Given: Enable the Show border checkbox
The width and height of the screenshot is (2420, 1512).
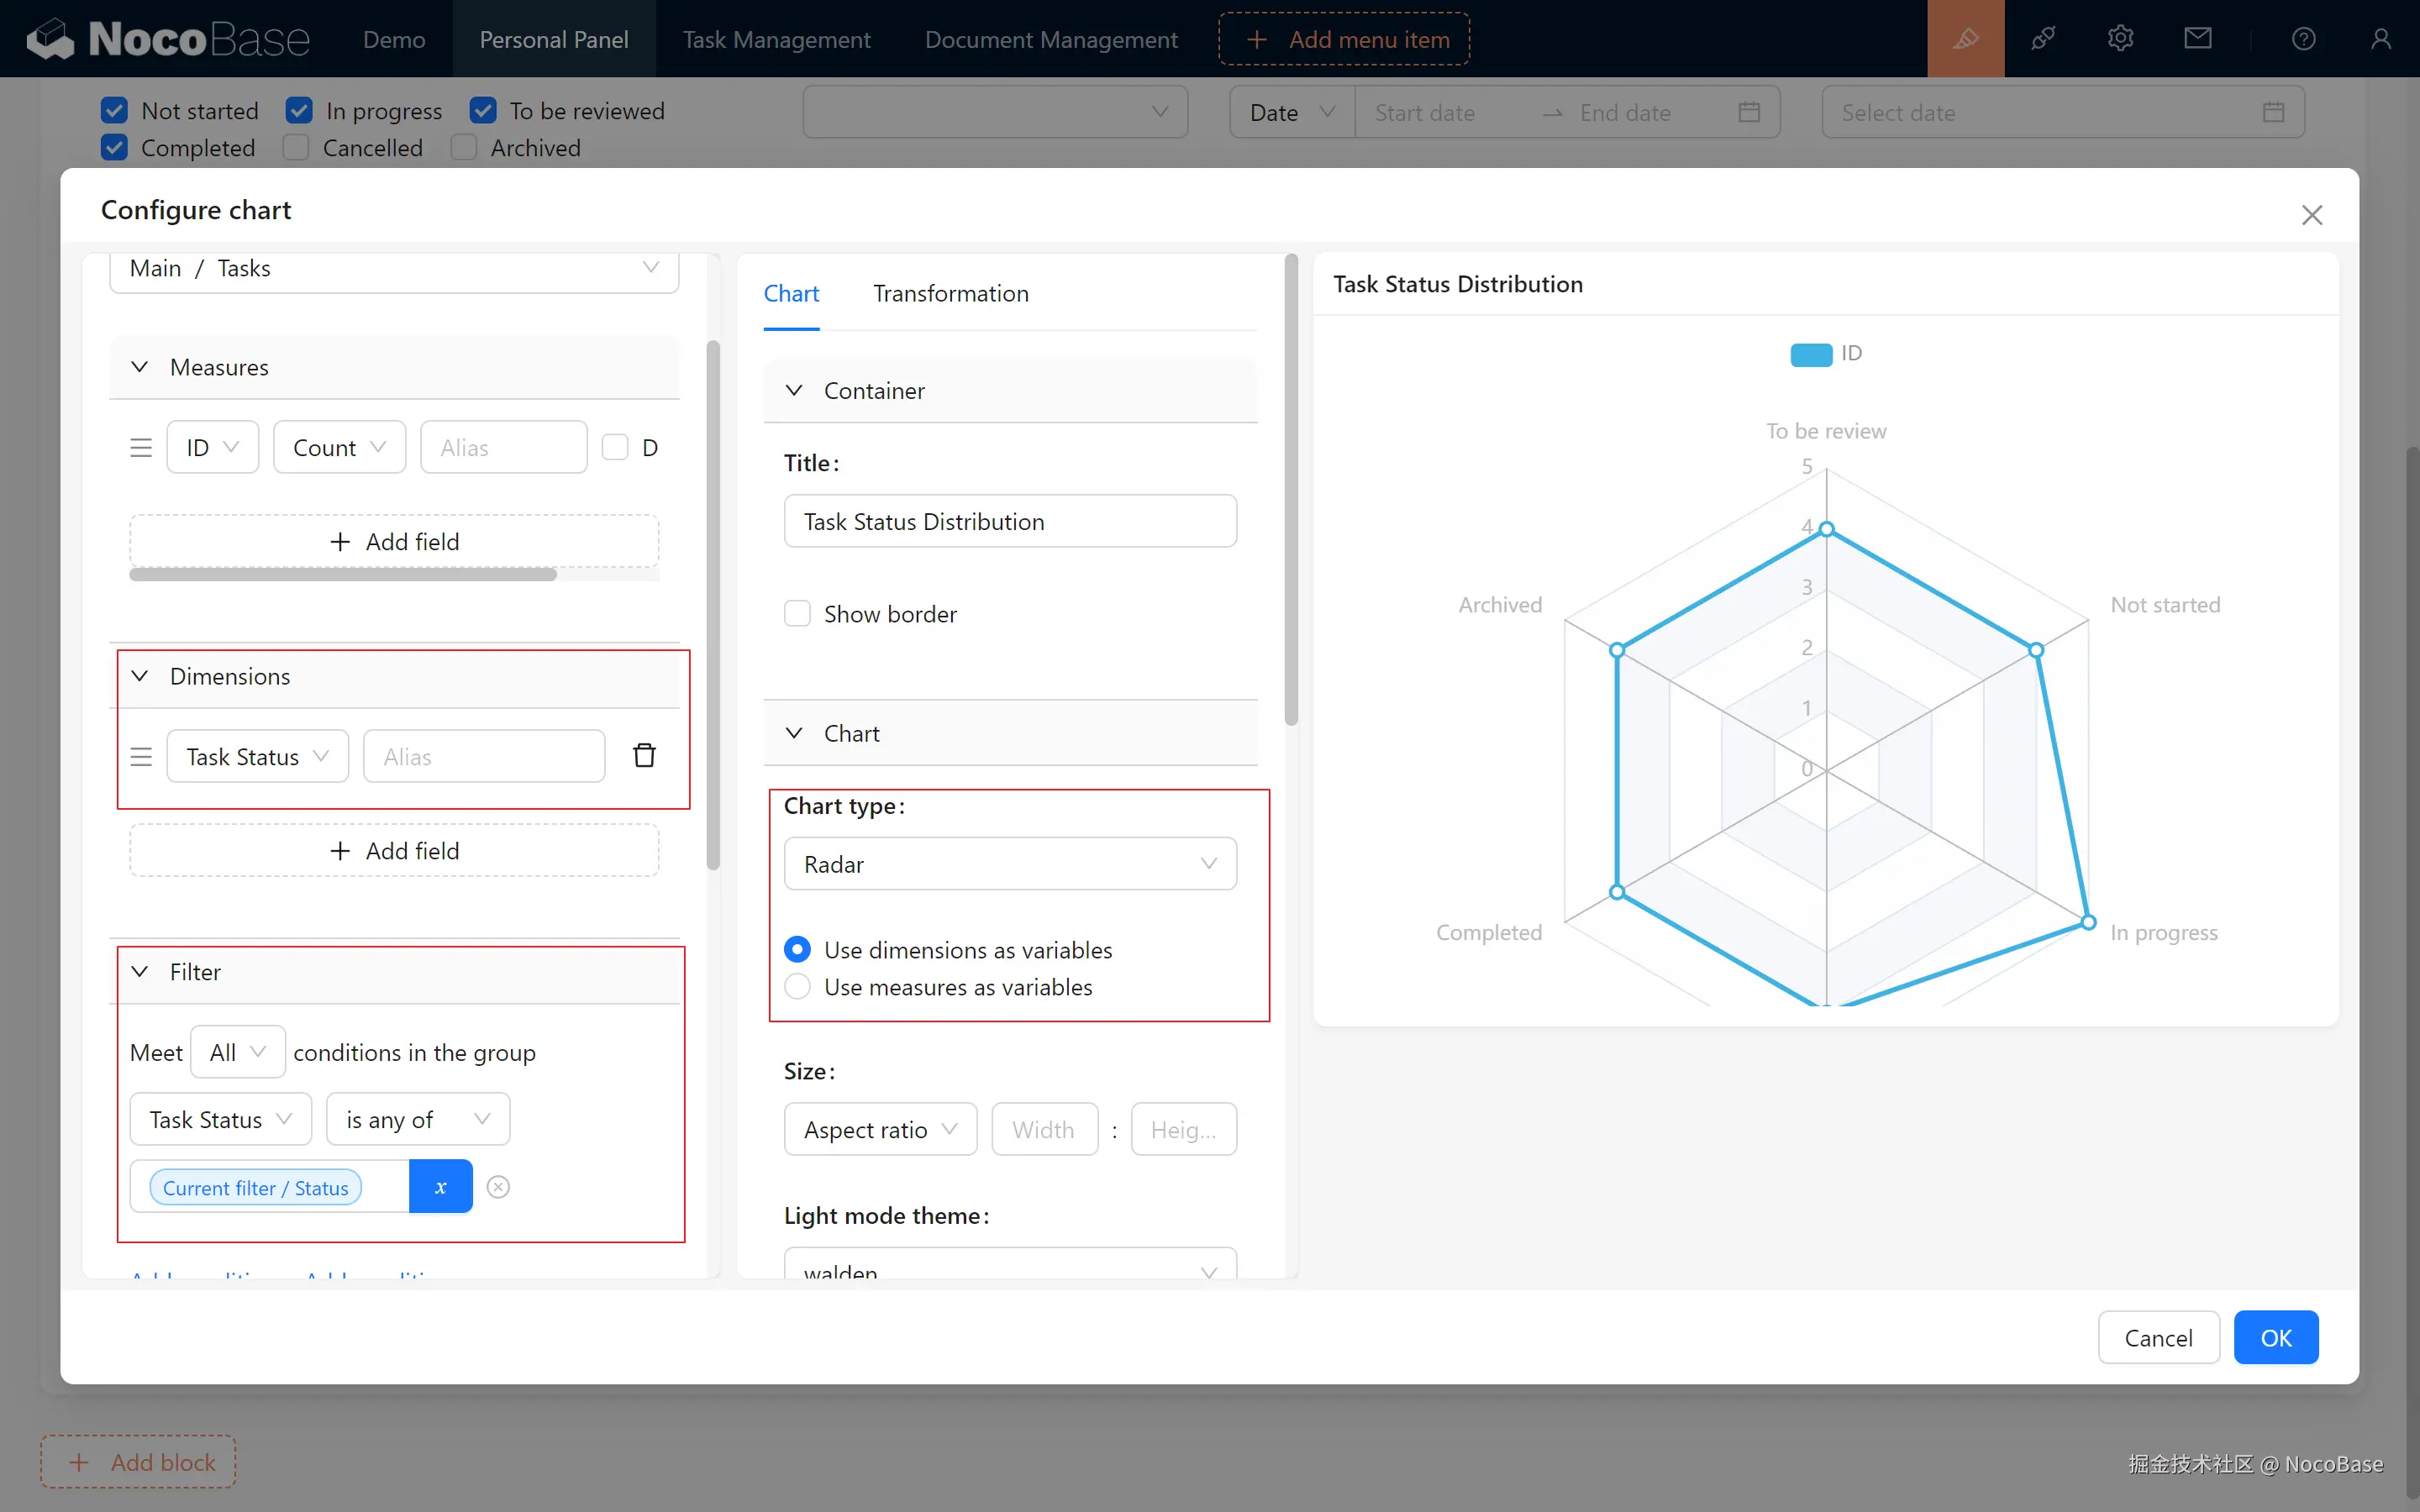Looking at the screenshot, I should [797, 614].
